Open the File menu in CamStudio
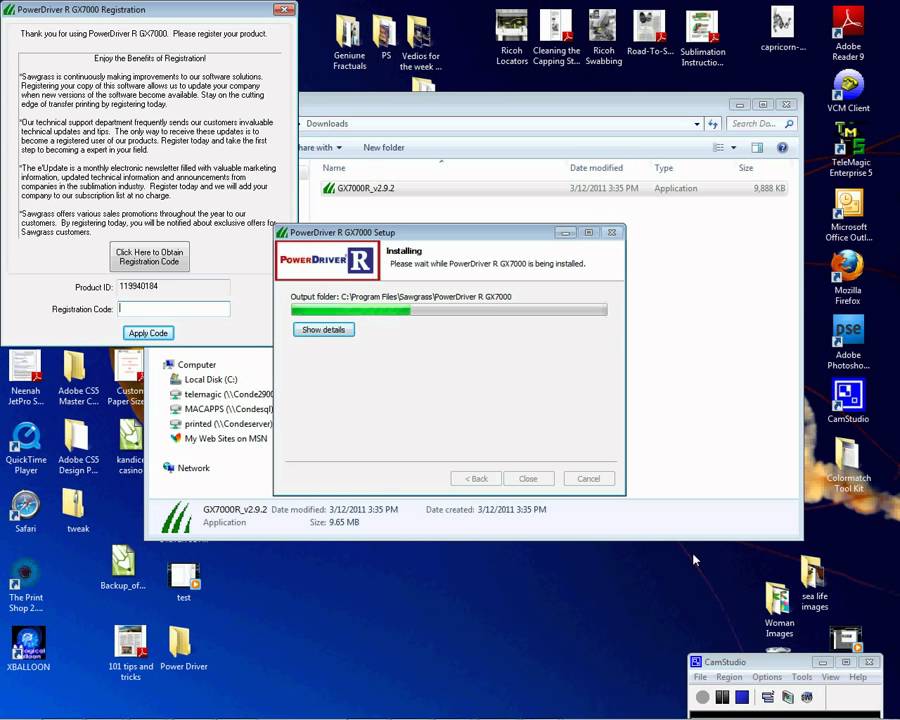The width and height of the screenshot is (900, 720). pyautogui.click(x=700, y=677)
